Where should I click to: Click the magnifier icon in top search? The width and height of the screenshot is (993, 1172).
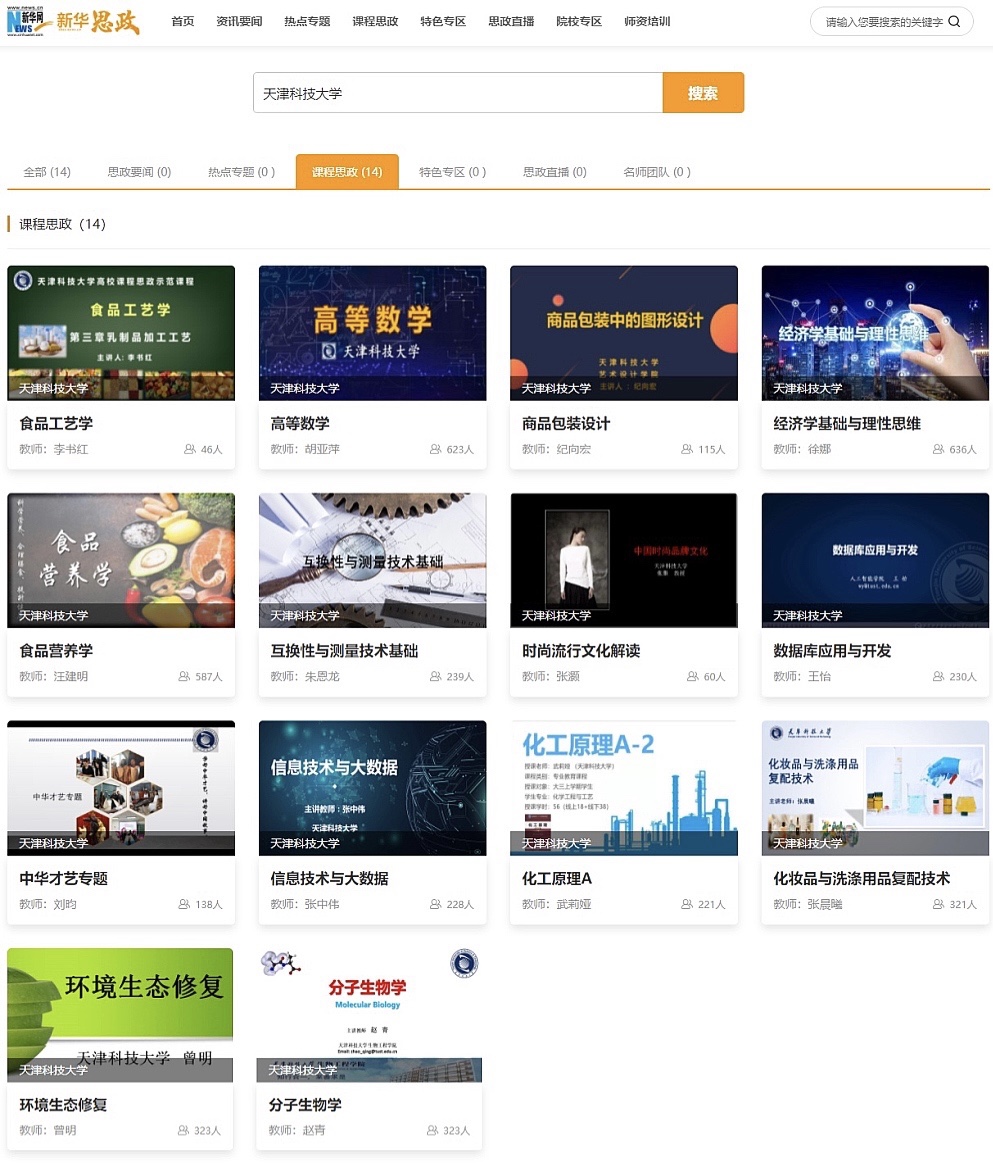coord(954,22)
